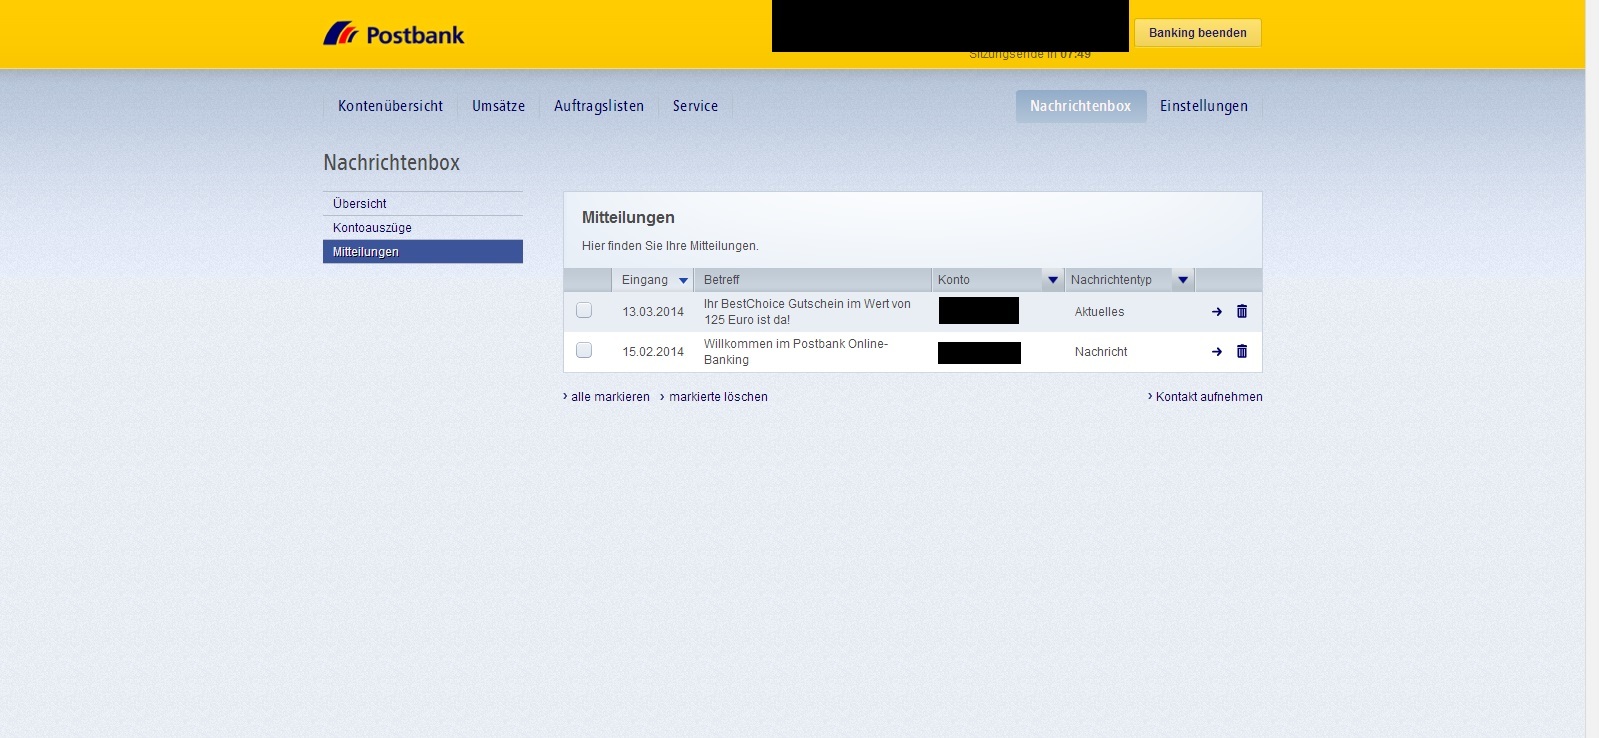Click date 13.03.2014 cell

(653, 312)
